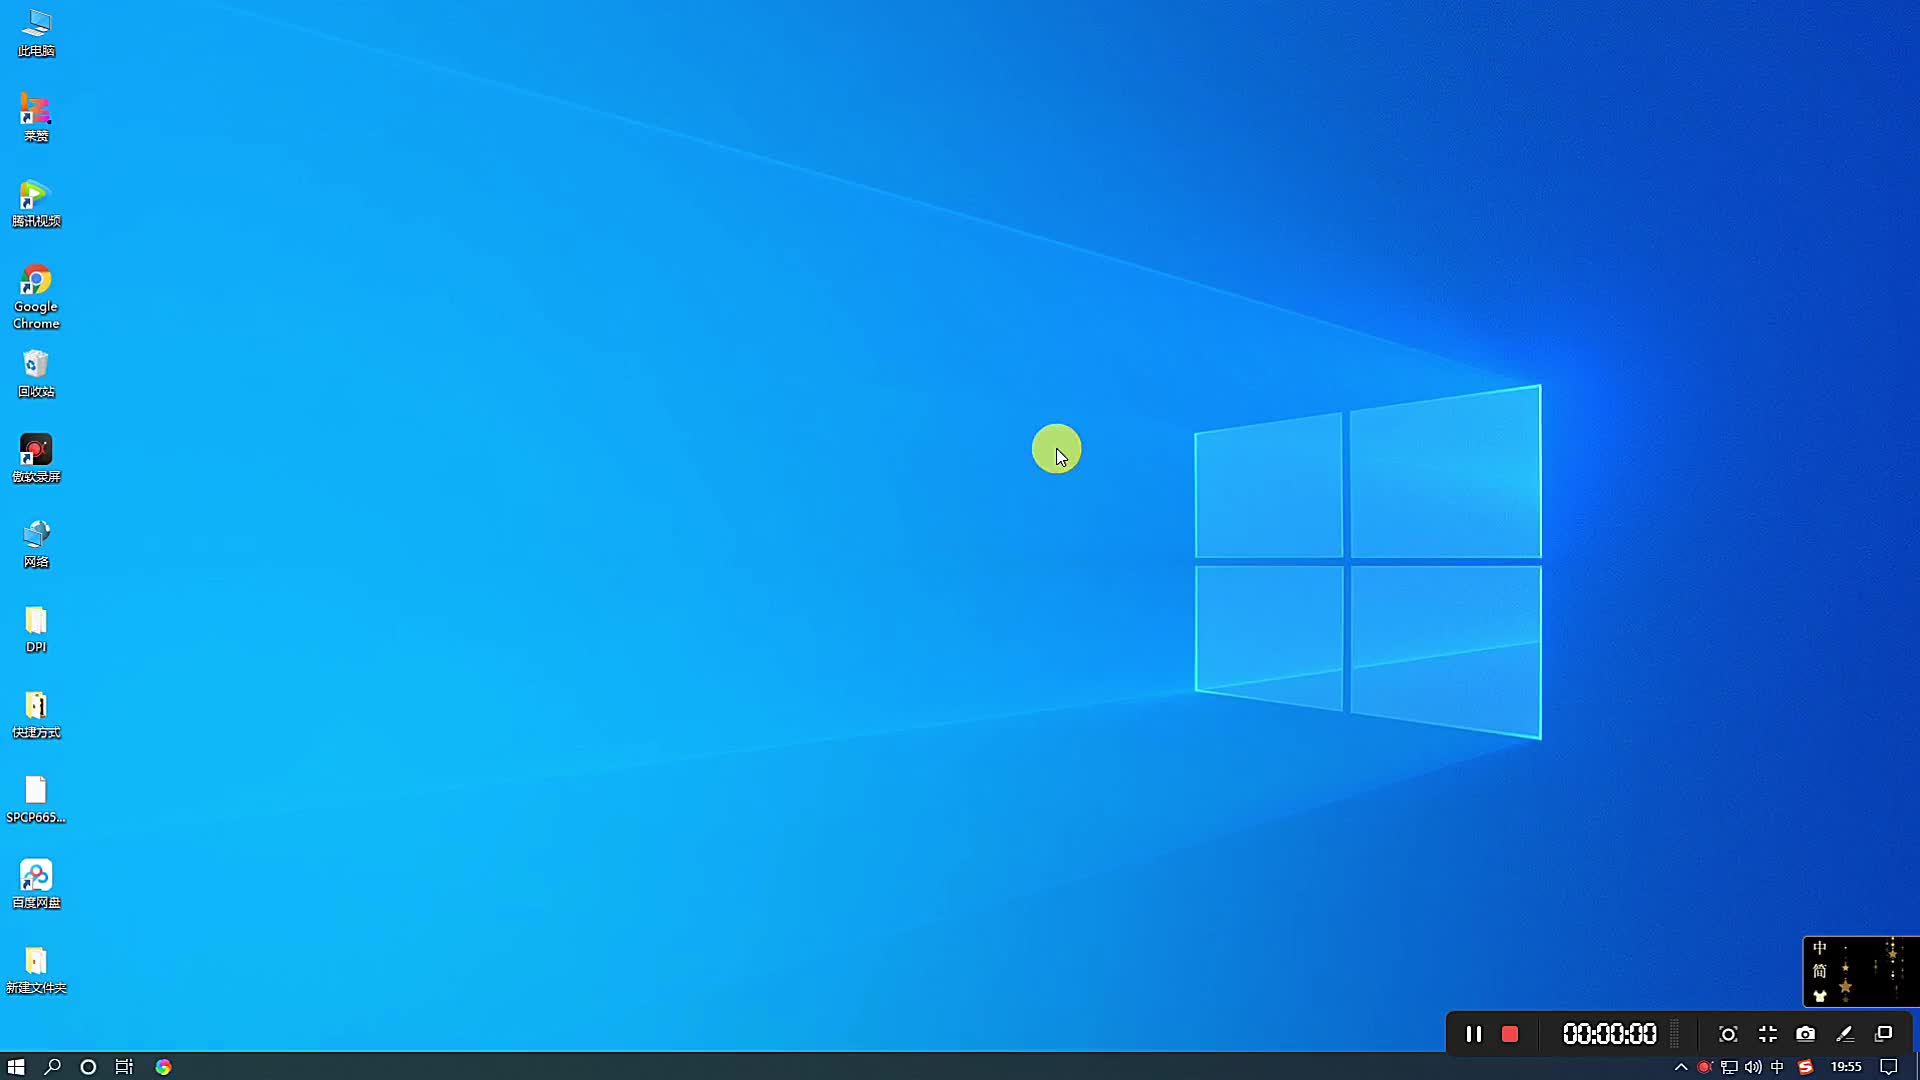Click the Sogou S input method icon
Image resolution: width=1920 pixels, height=1080 pixels.
(x=1805, y=1067)
